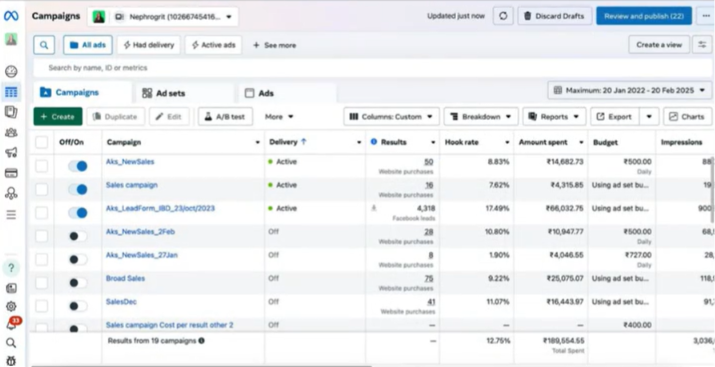This screenshot has width=715, height=367.
Task: Open the Settings gear icon
Action: coord(11,306)
